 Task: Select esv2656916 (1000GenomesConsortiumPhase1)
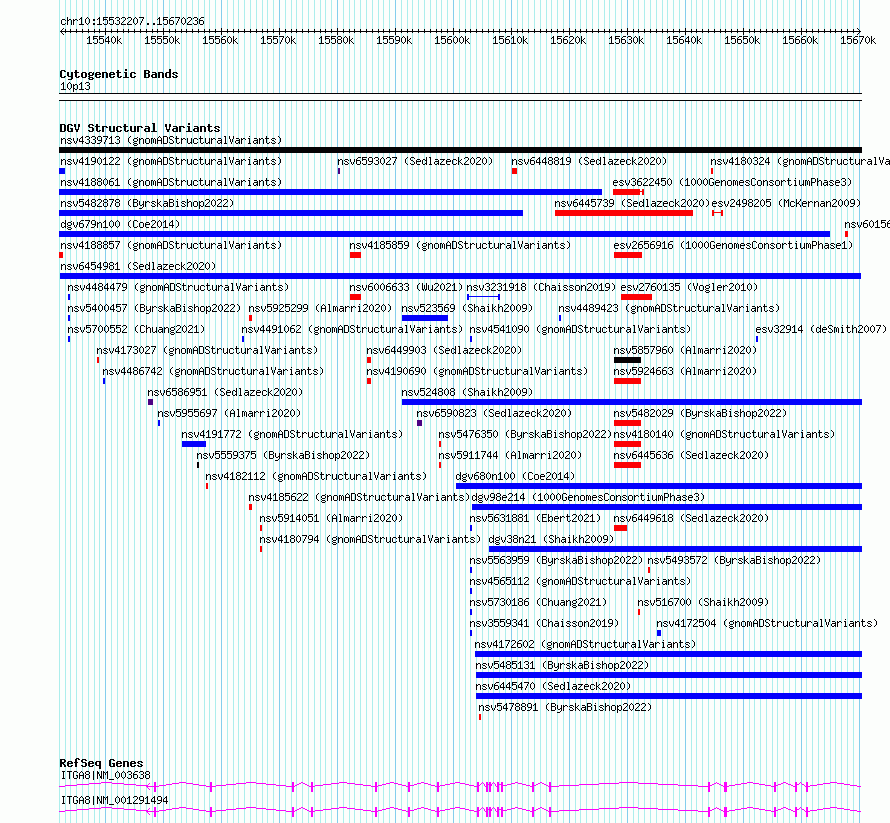[x=733, y=245]
